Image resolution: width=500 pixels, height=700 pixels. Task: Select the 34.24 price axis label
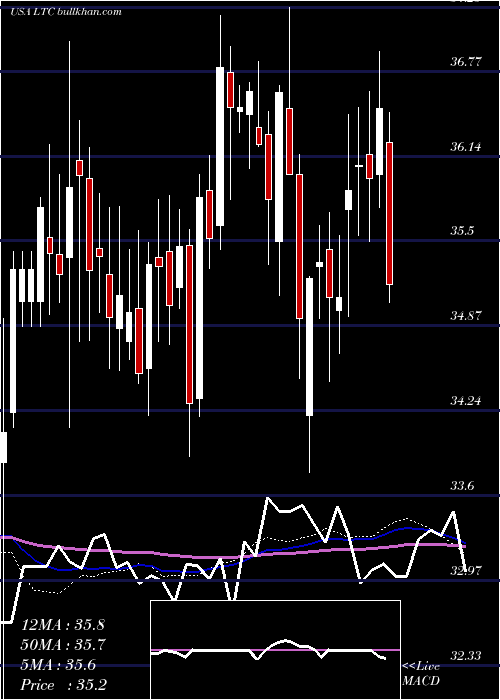click(466, 401)
